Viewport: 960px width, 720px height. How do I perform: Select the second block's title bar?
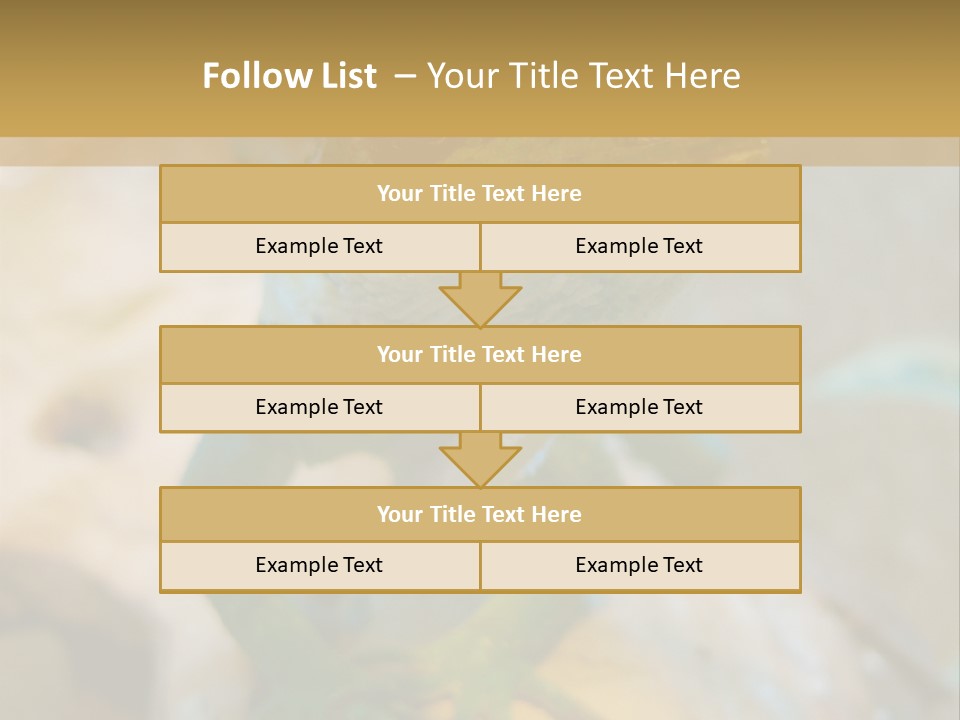coord(480,355)
